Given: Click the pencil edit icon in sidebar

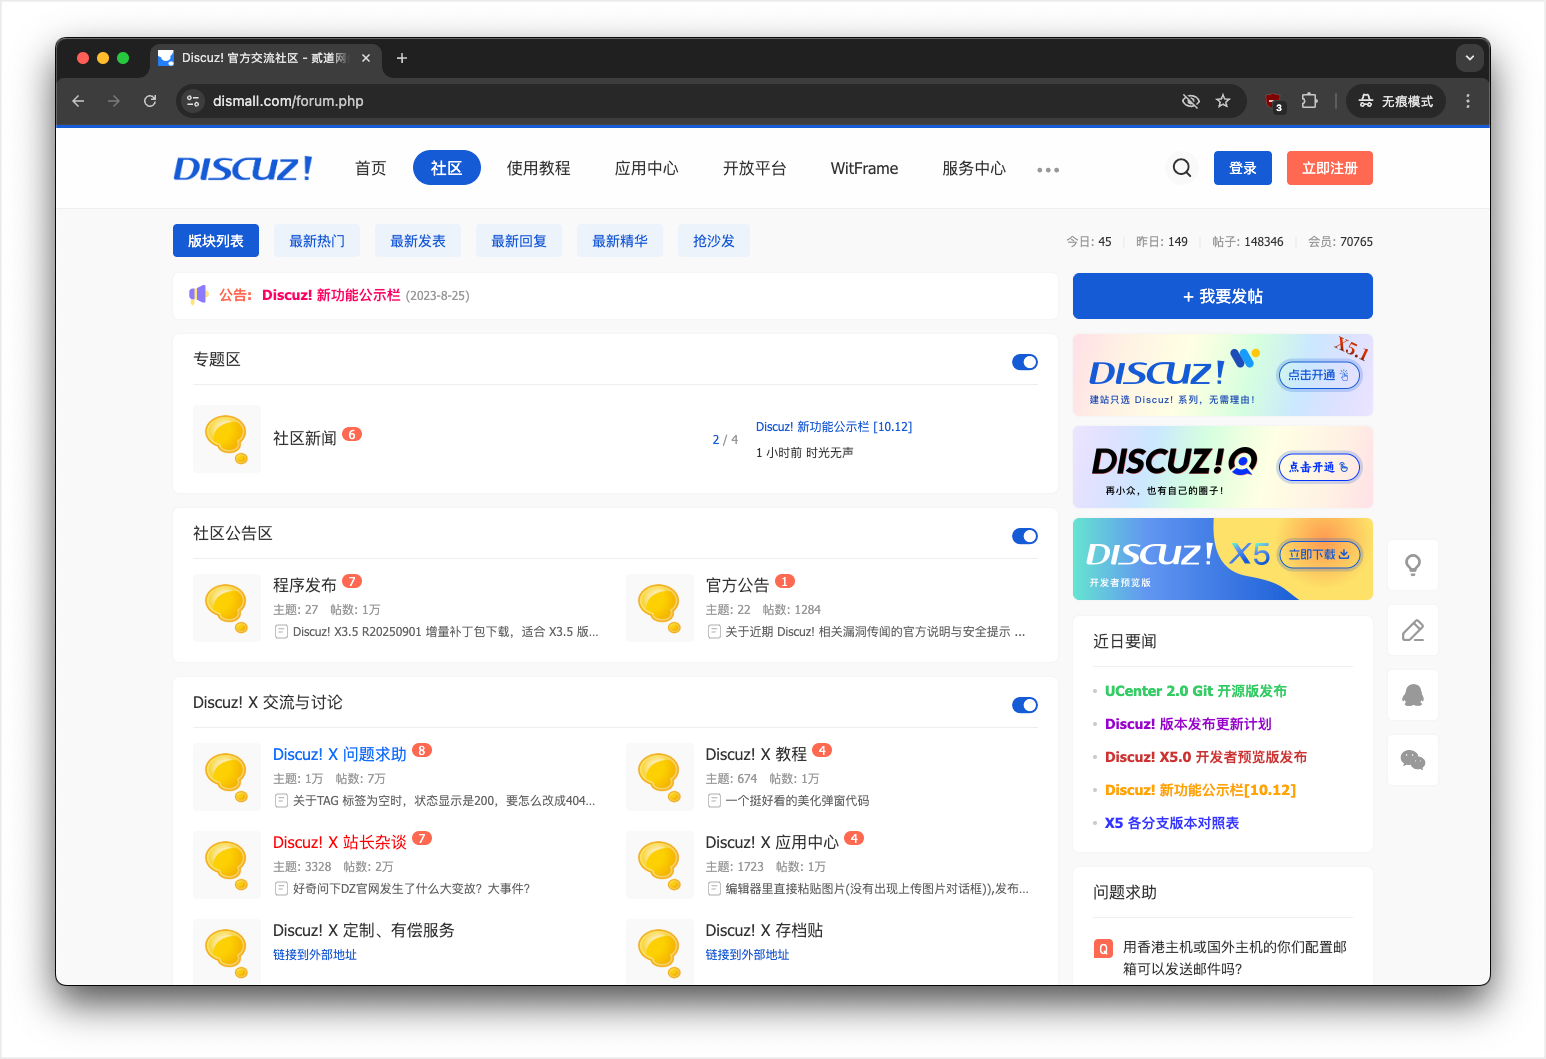Looking at the screenshot, I should (x=1413, y=630).
